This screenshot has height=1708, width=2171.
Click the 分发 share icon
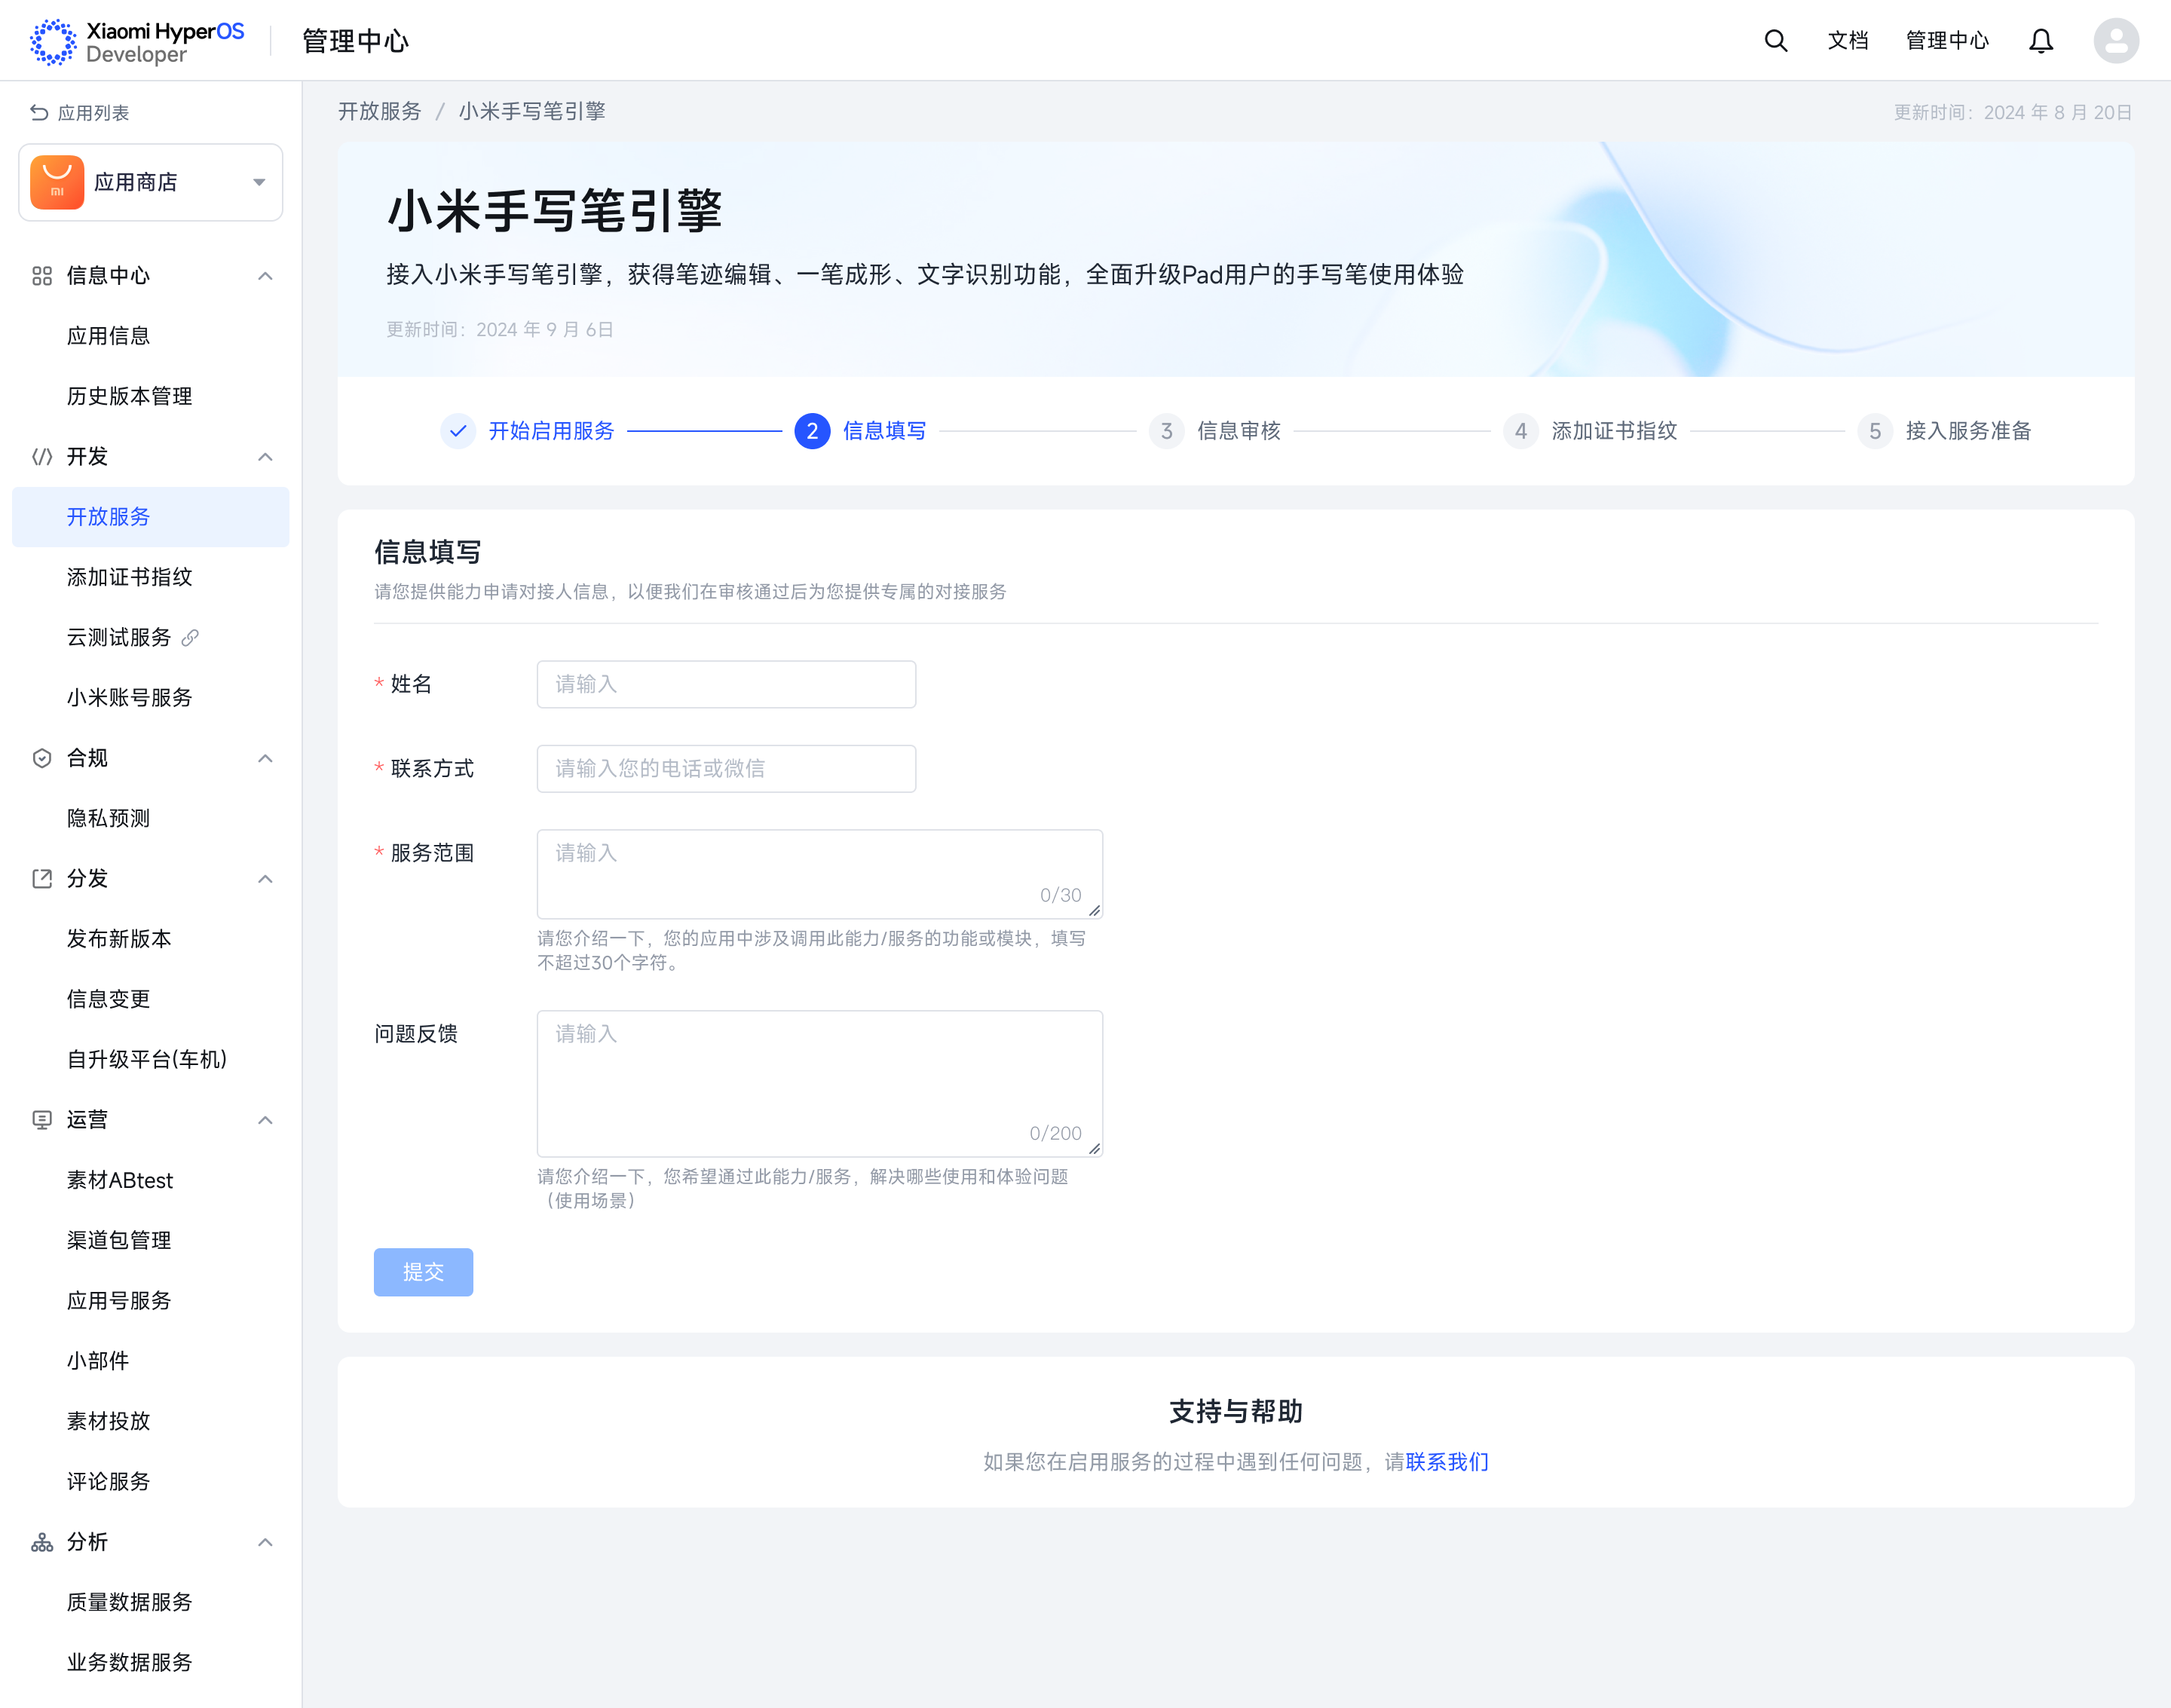(42, 879)
